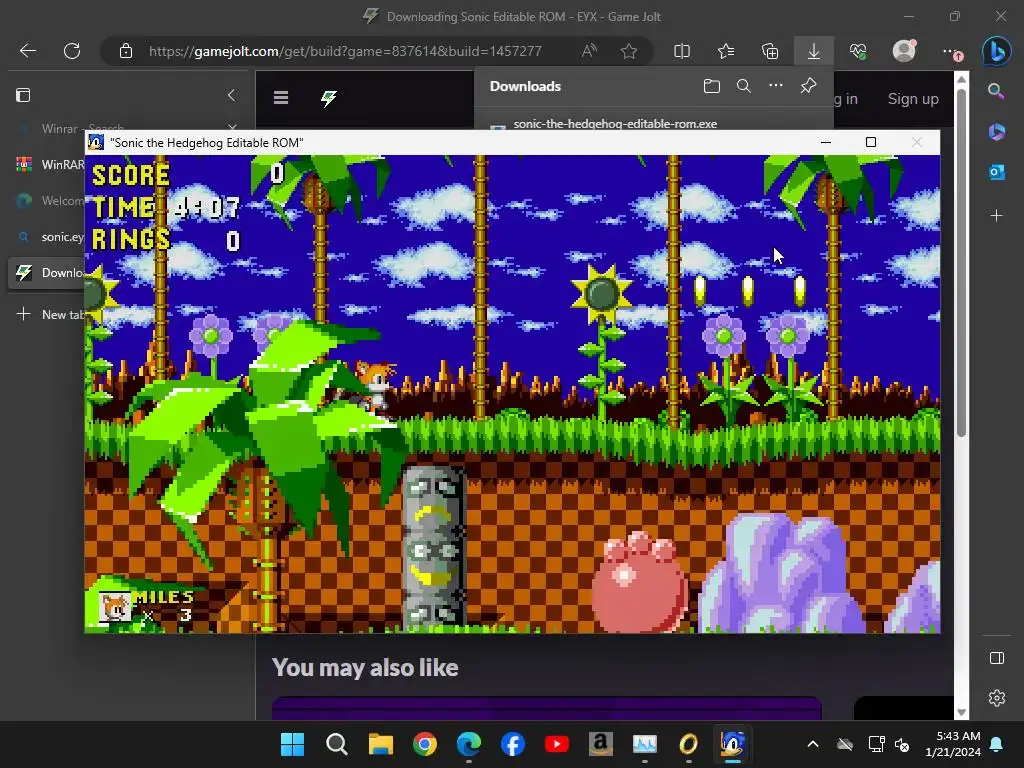This screenshot has height=768, width=1024.
Task: Click the gamejolt.com address bar
Action: [x=345, y=51]
